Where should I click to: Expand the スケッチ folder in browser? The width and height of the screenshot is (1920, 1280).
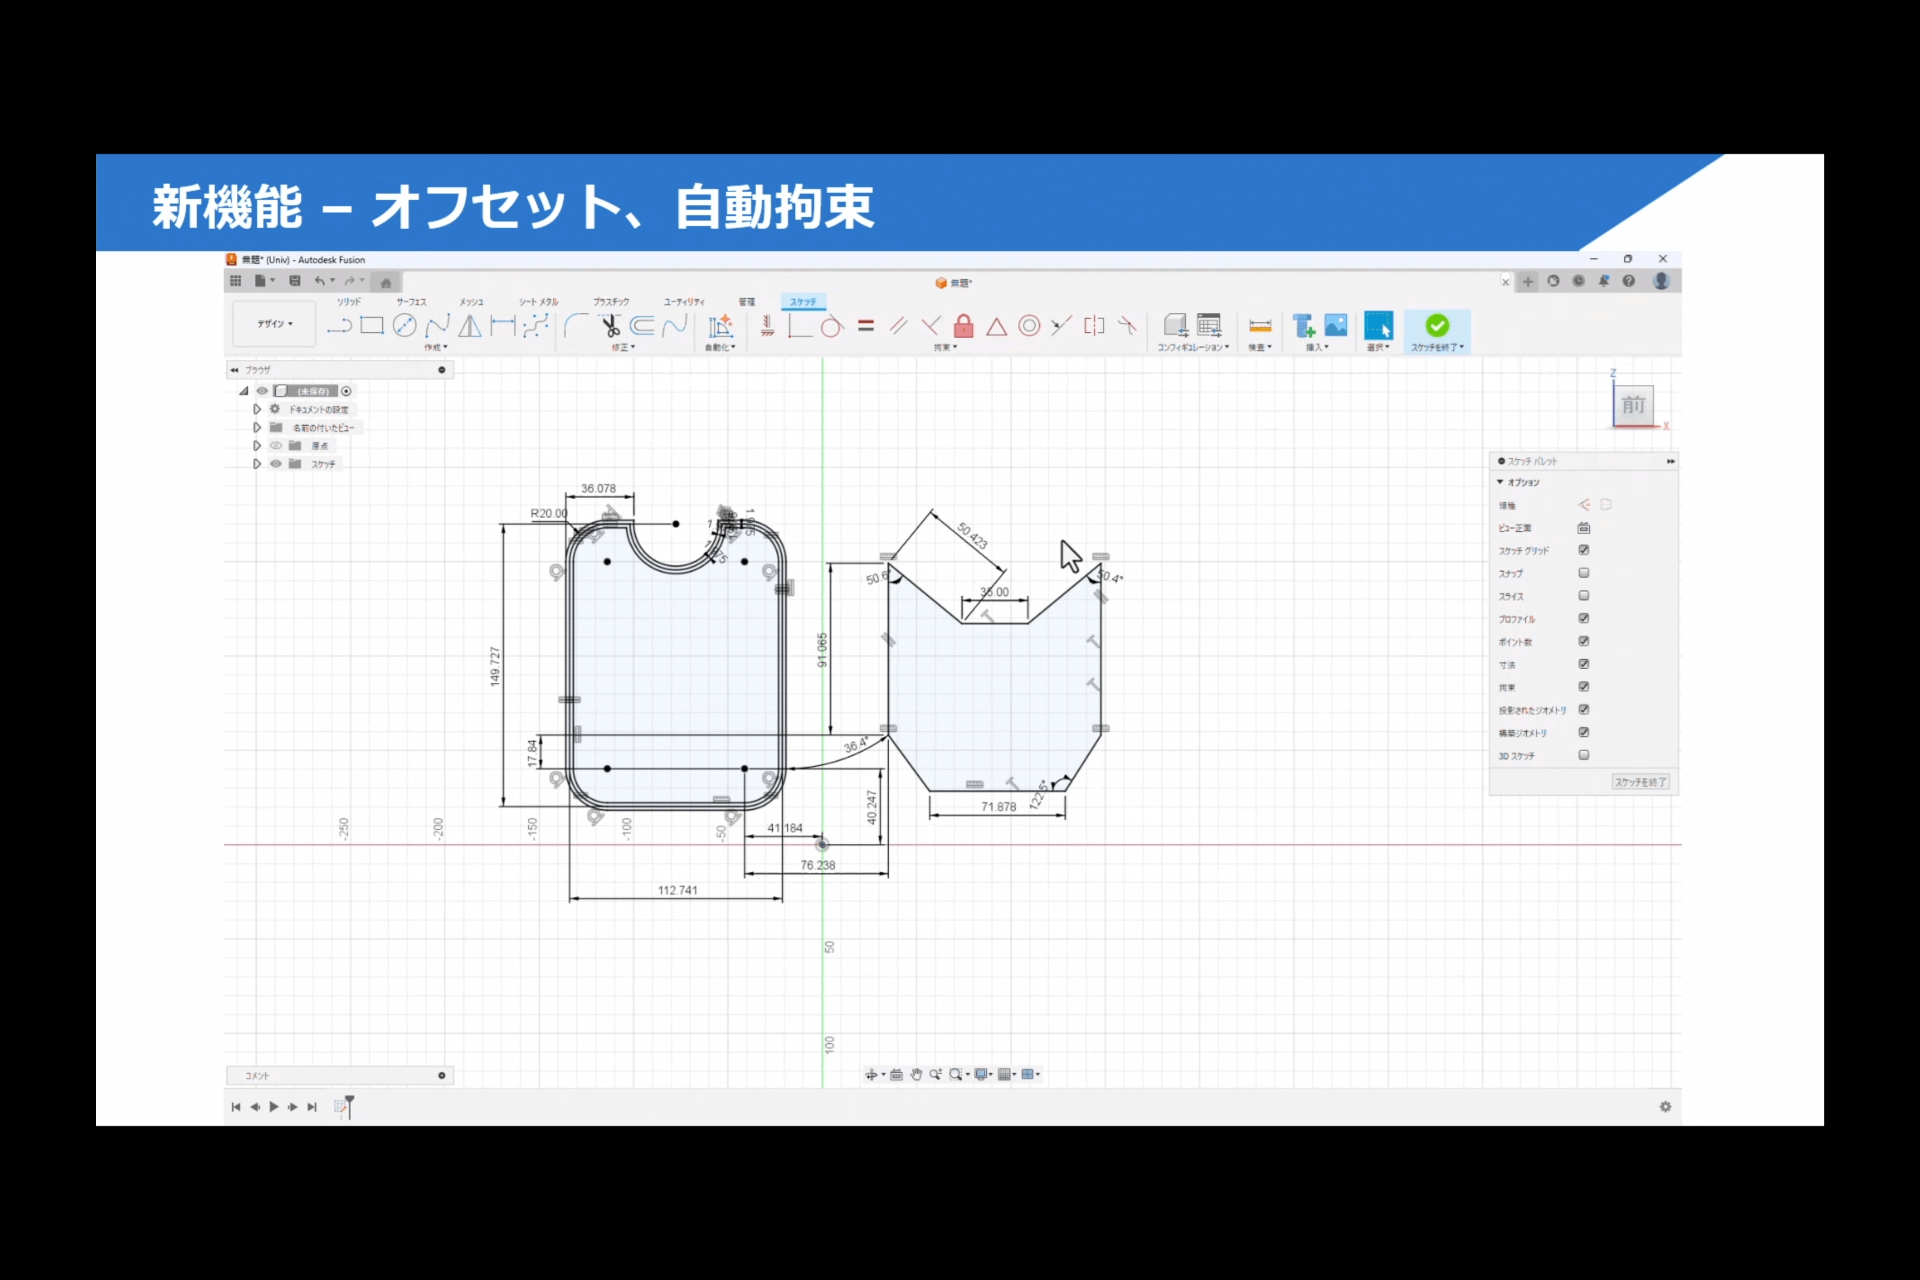257,464
